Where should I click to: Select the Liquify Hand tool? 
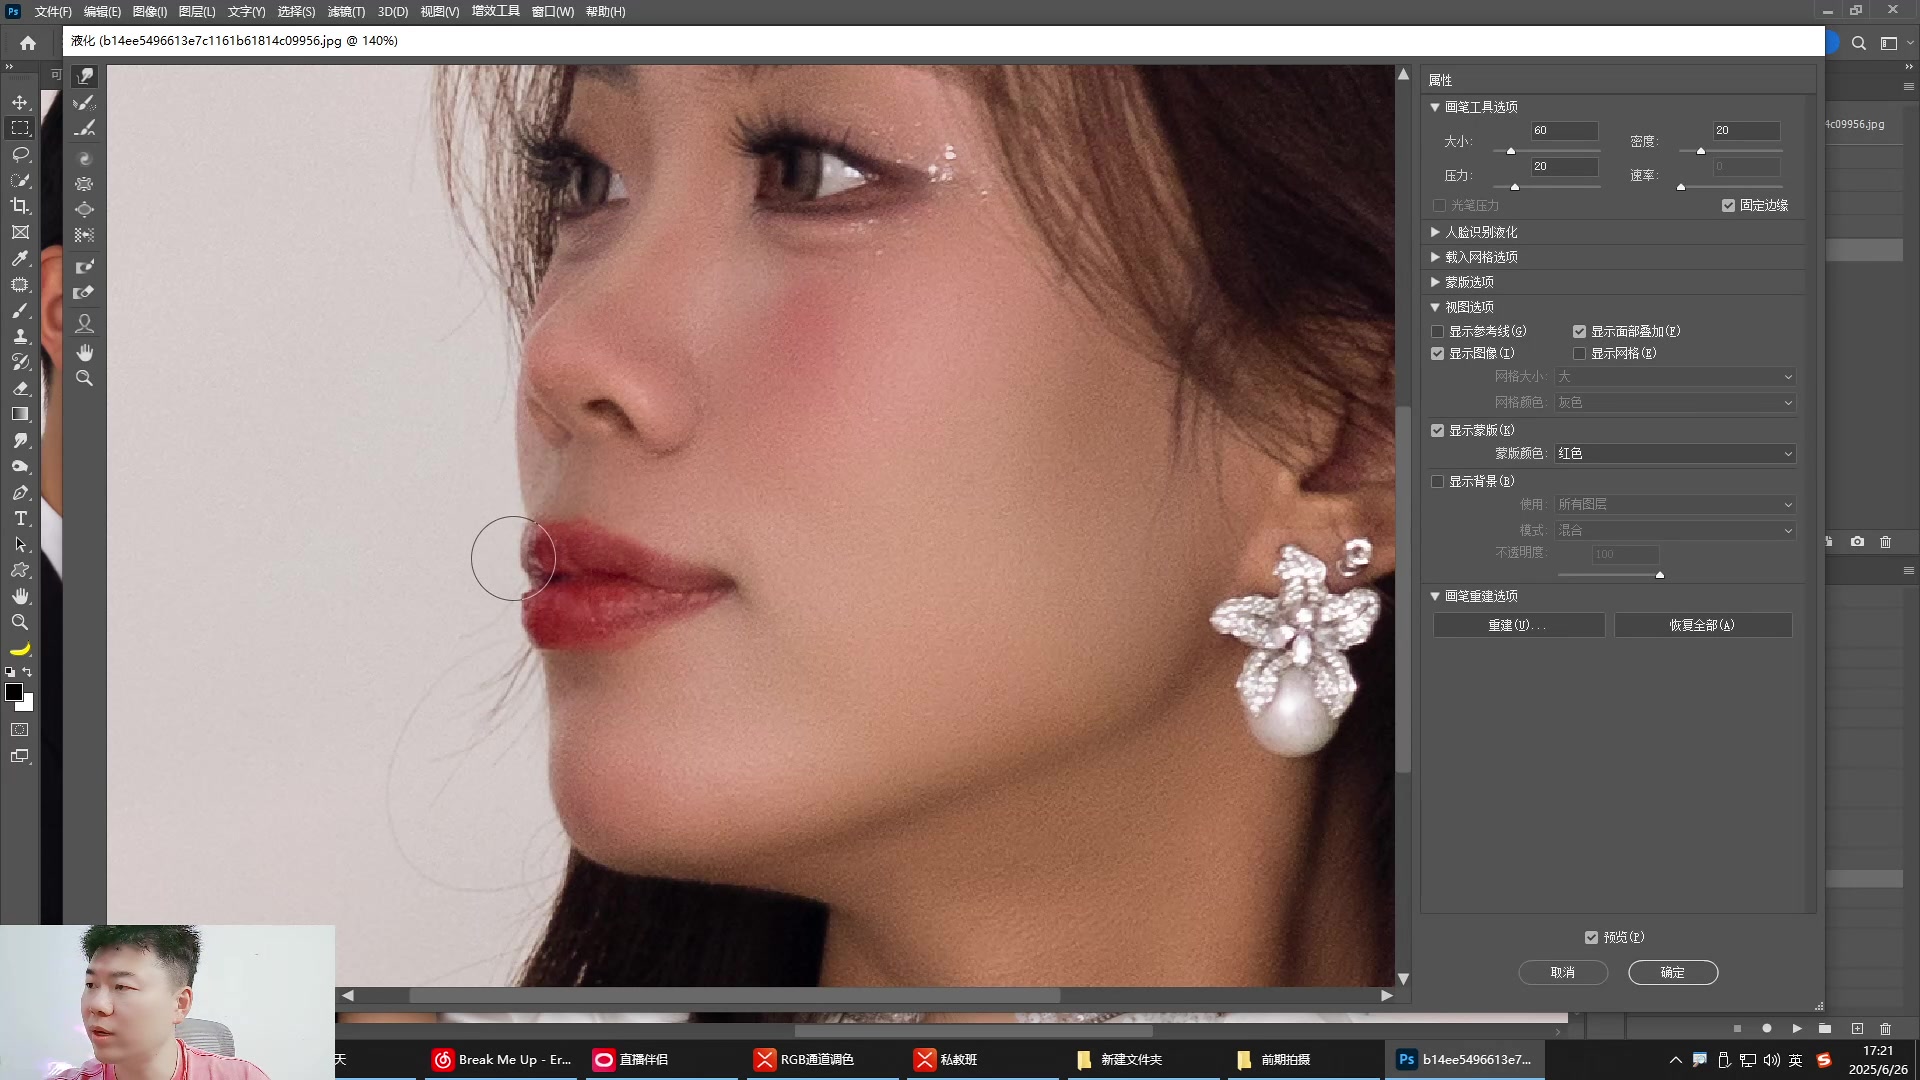[x=85, y=352]
